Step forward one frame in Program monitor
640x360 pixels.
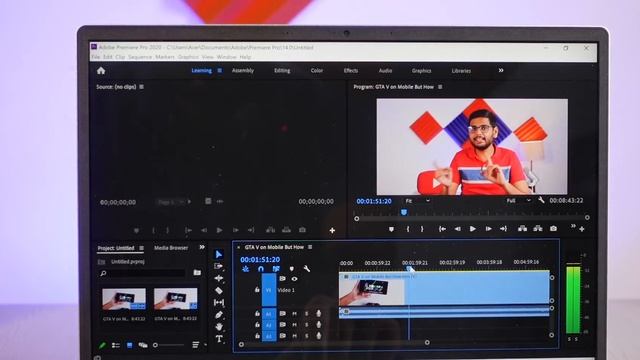click(x=488, y=229)
